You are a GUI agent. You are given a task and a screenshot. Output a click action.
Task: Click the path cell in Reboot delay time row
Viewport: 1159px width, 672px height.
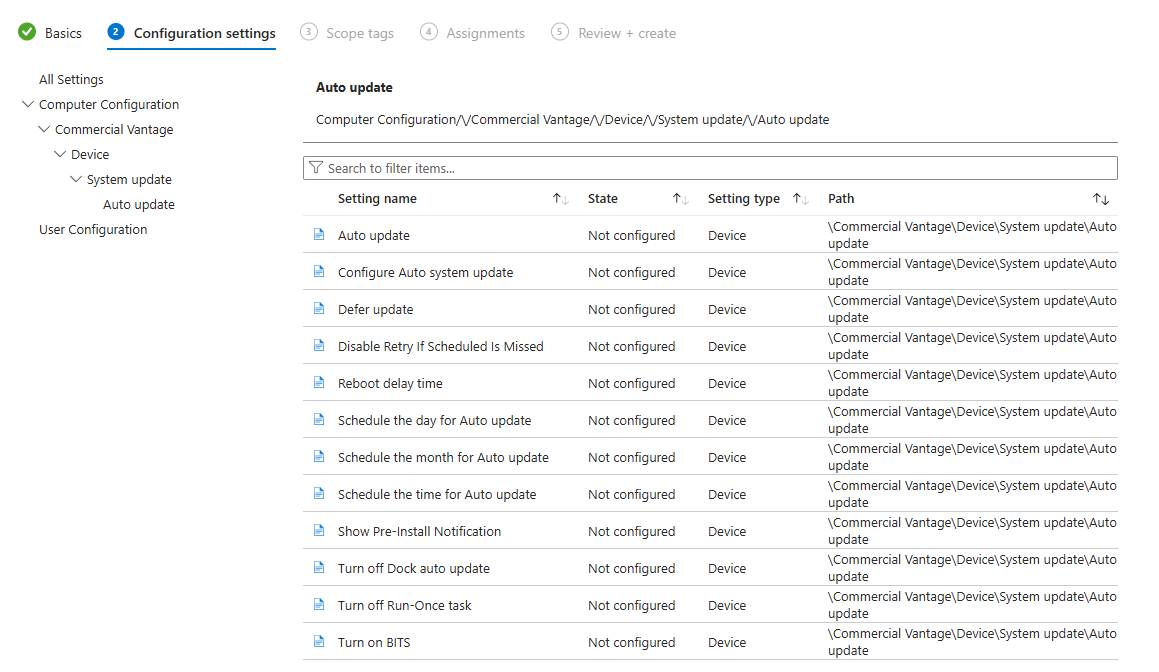tap(972, 383)
